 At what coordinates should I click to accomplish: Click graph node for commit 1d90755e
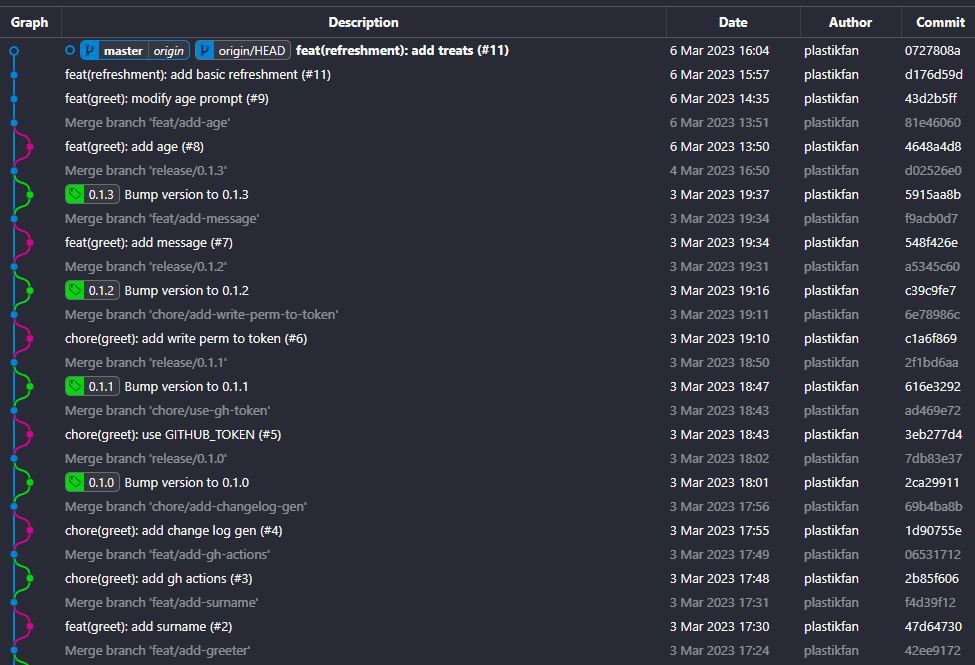(x=30, y=531)
